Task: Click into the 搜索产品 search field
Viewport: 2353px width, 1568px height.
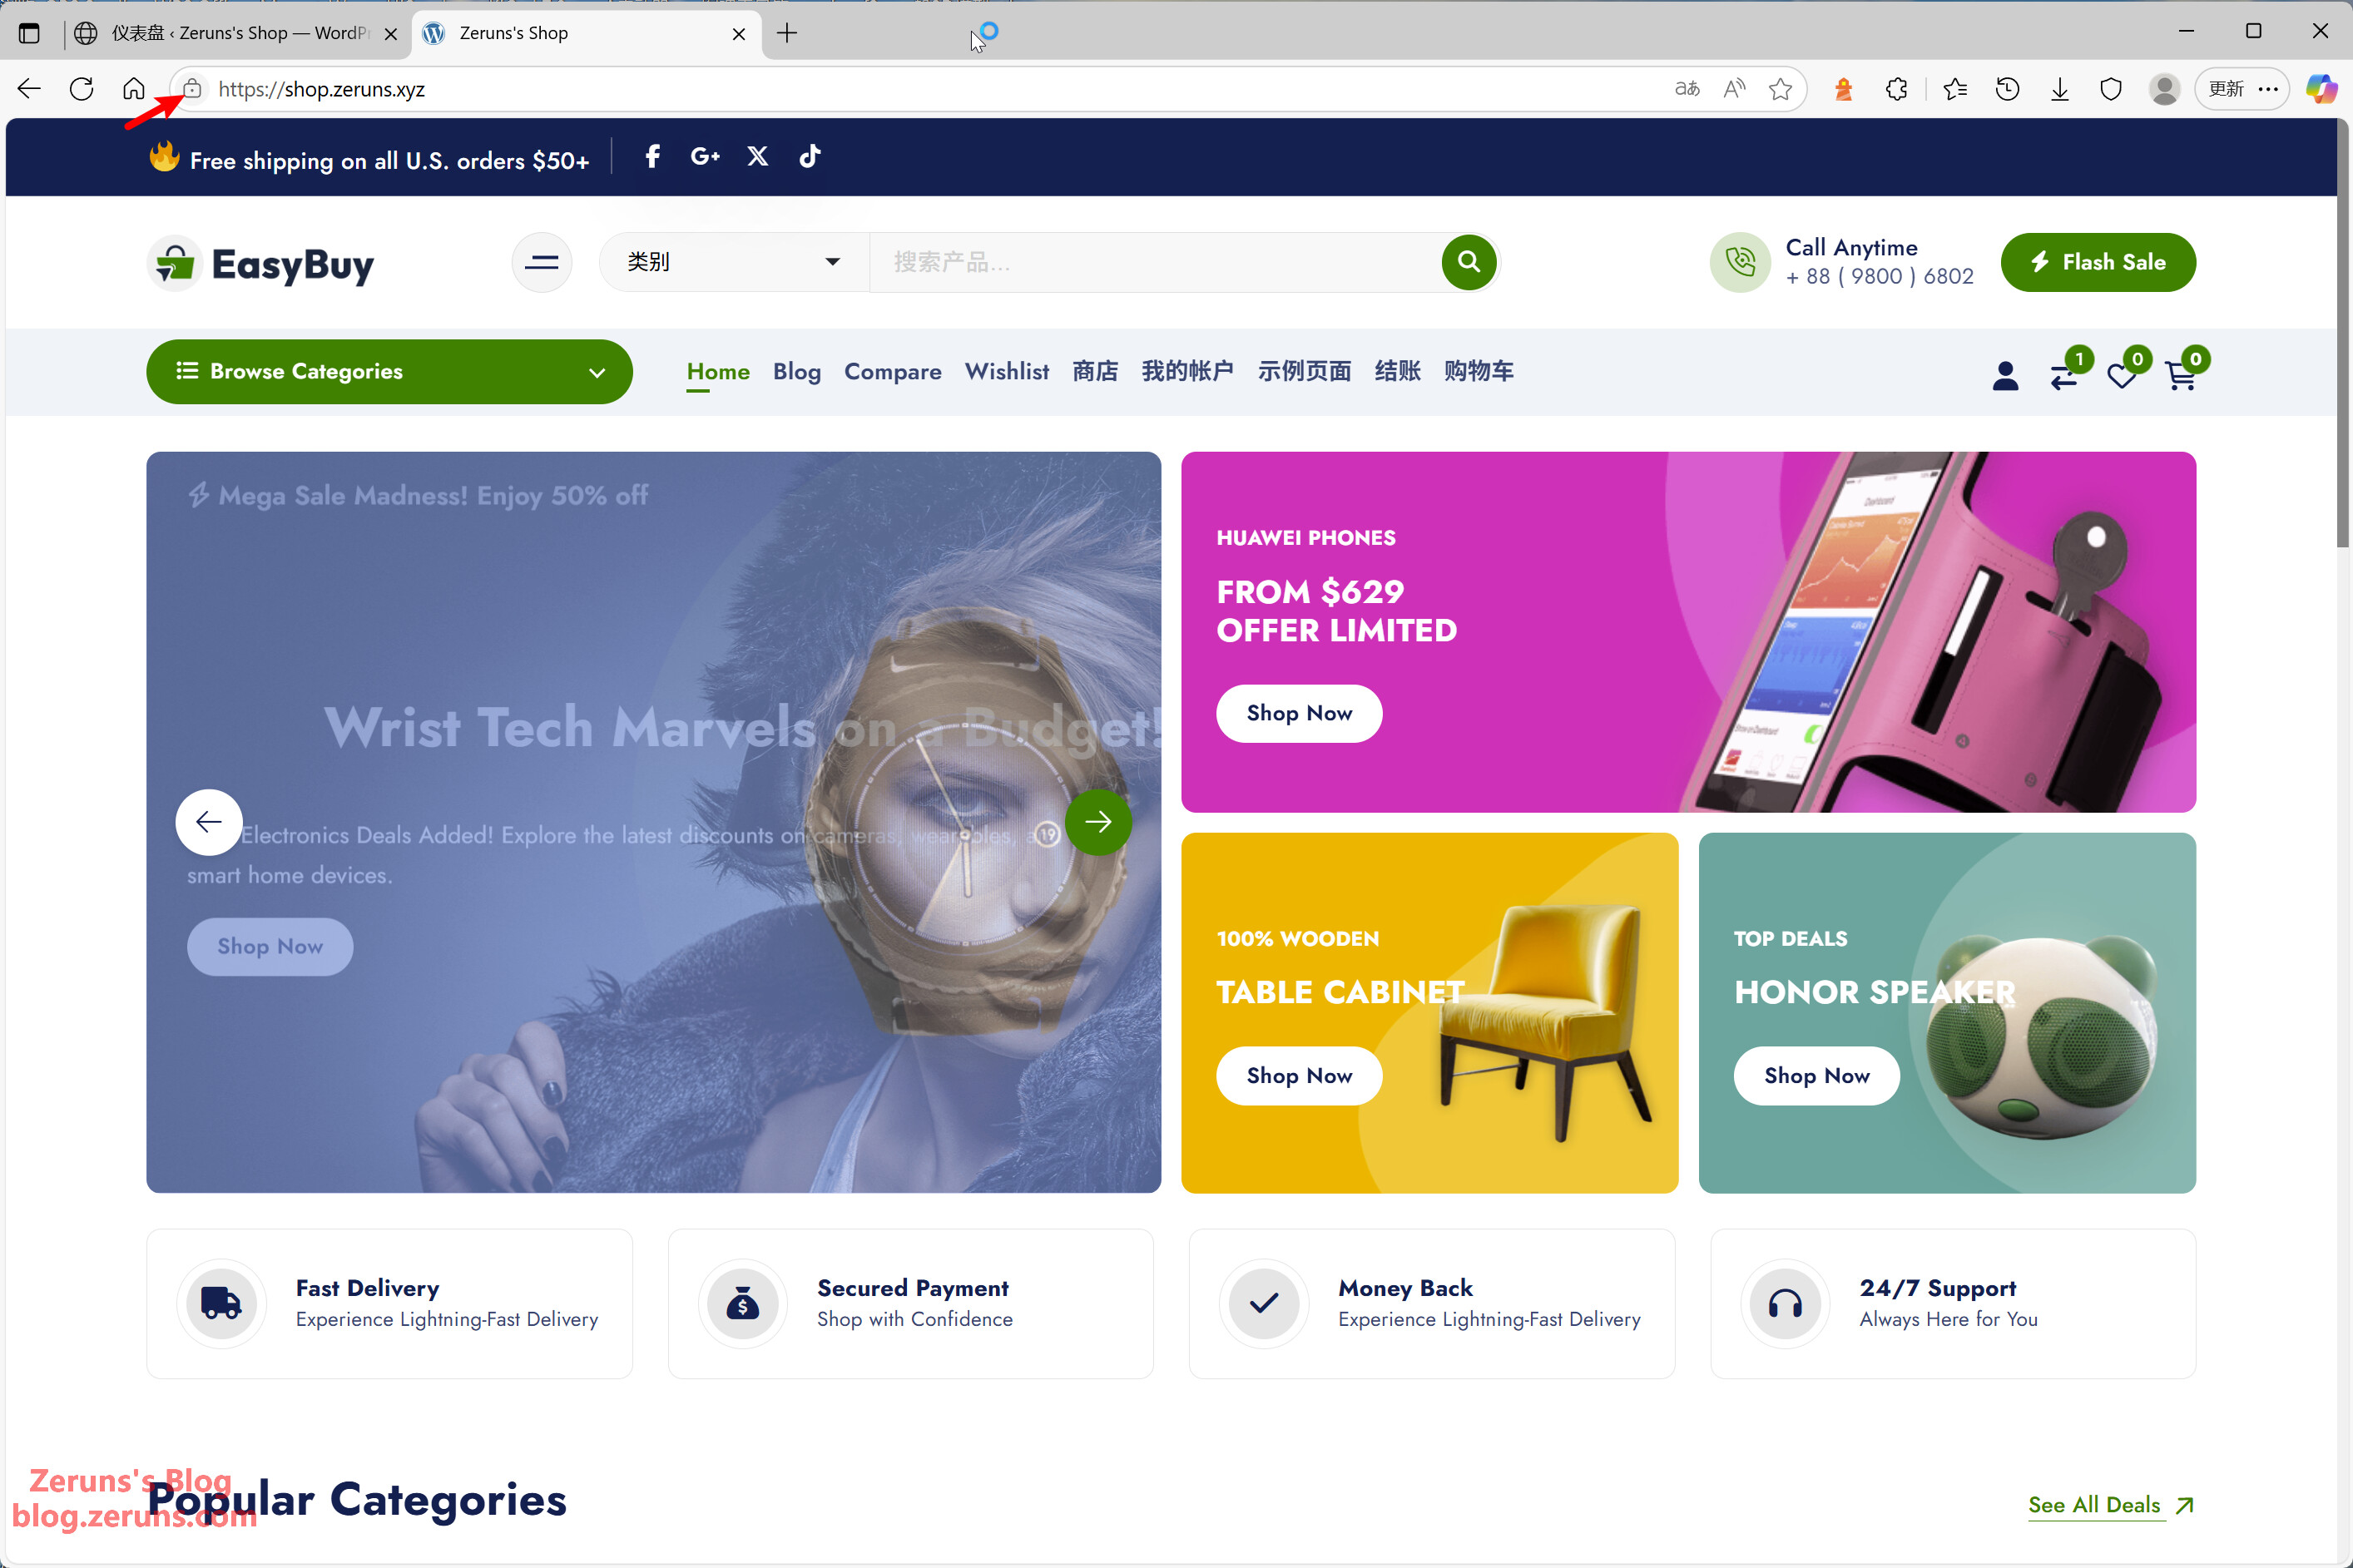Action: (1155, 262)
